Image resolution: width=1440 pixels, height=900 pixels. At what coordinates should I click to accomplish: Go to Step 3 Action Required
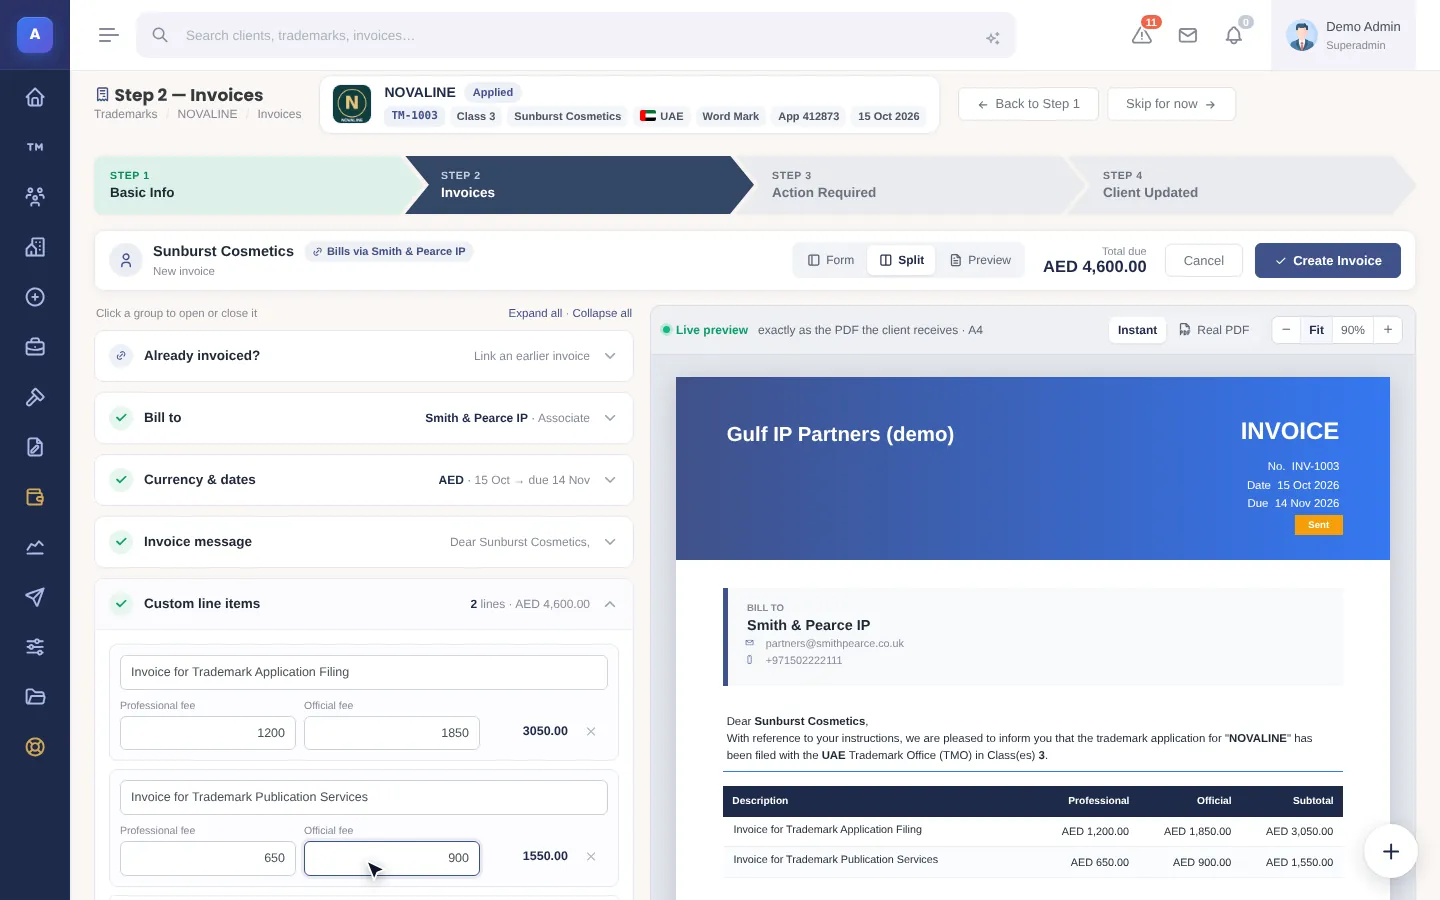click(x=910, y=185)
